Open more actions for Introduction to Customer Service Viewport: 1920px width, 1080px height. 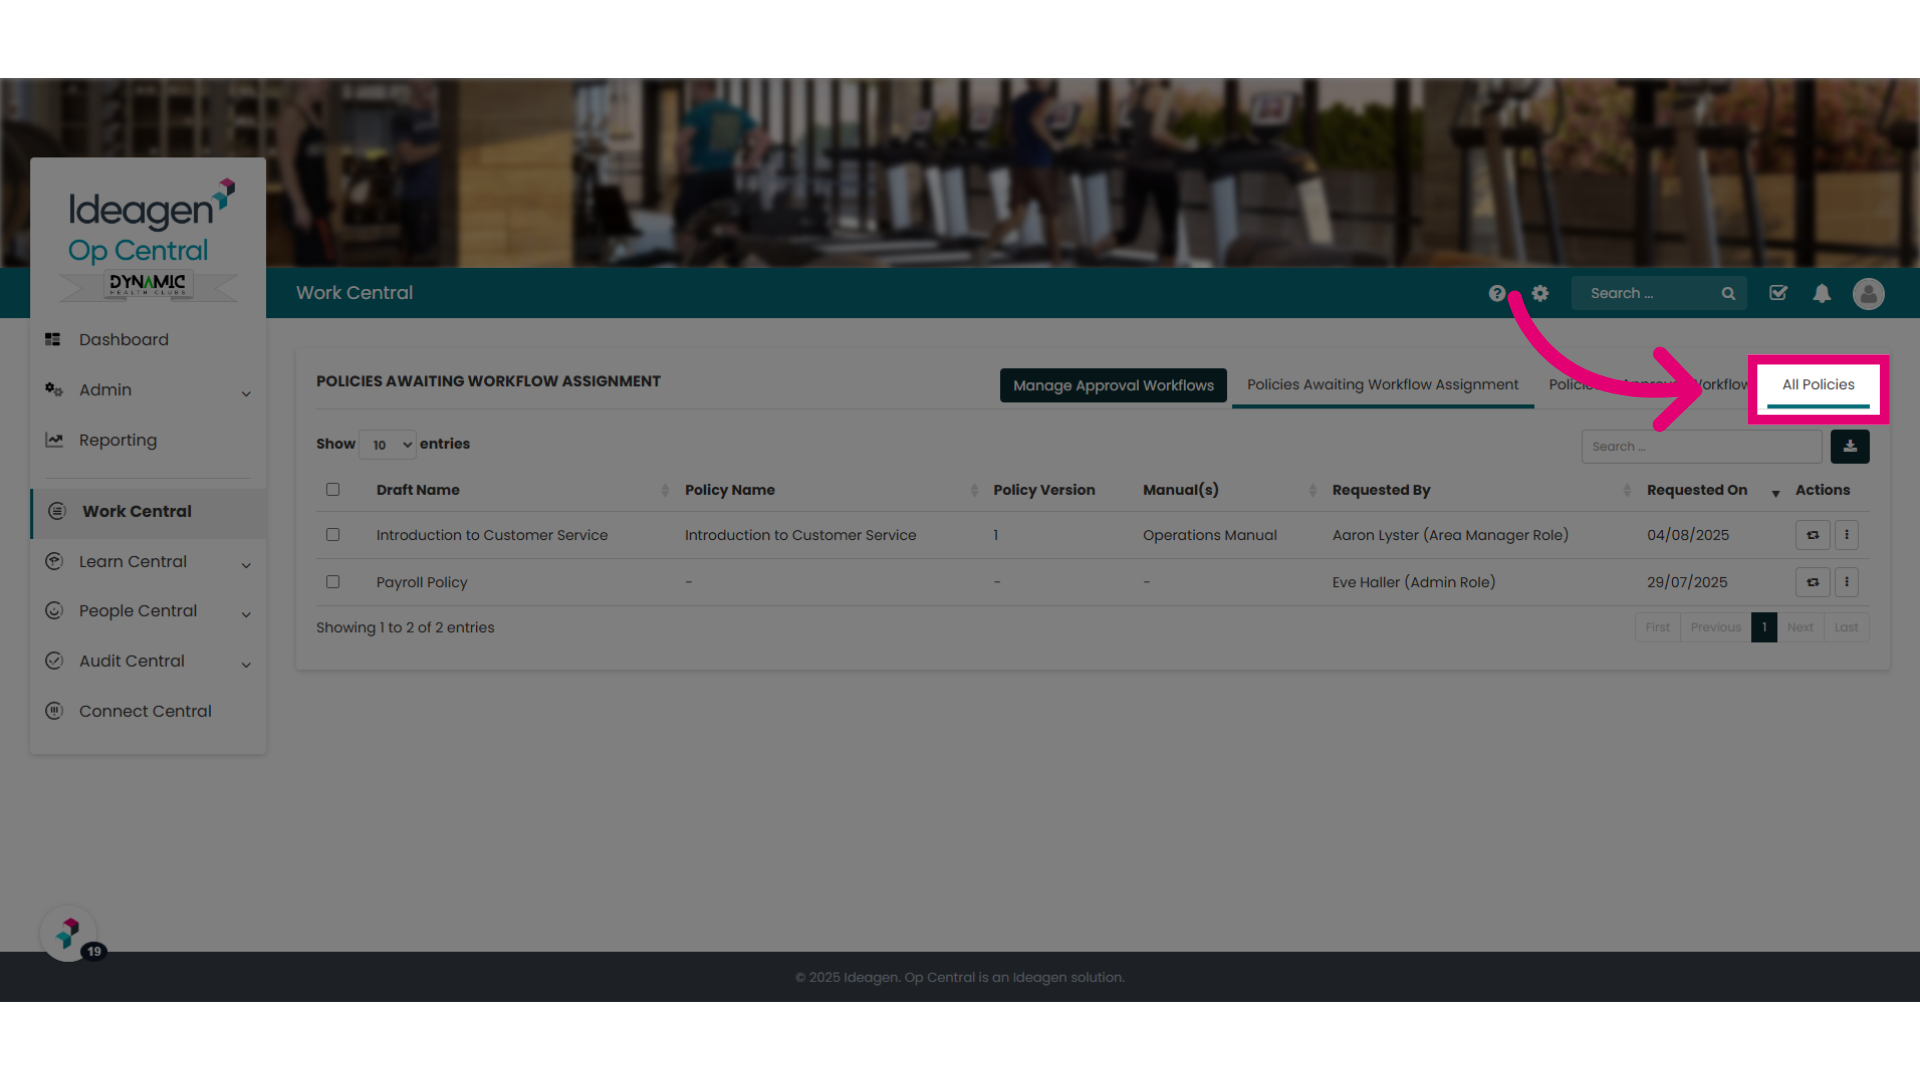[1846, 535]
